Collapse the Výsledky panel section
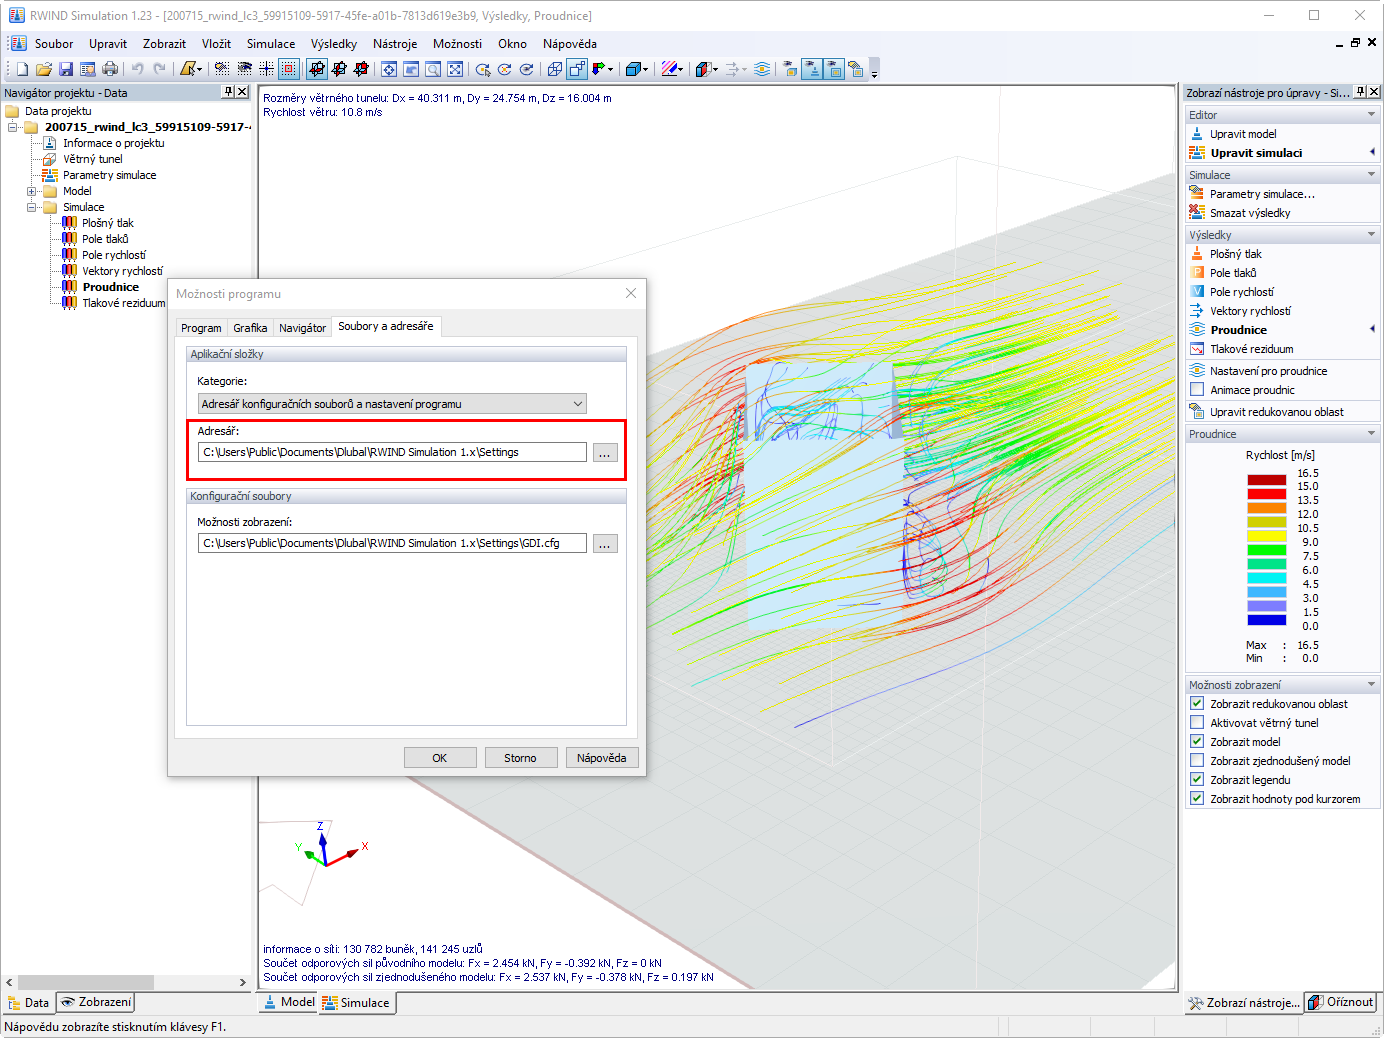The width and height of the screenshot is (1384, 1038). 1371,235
